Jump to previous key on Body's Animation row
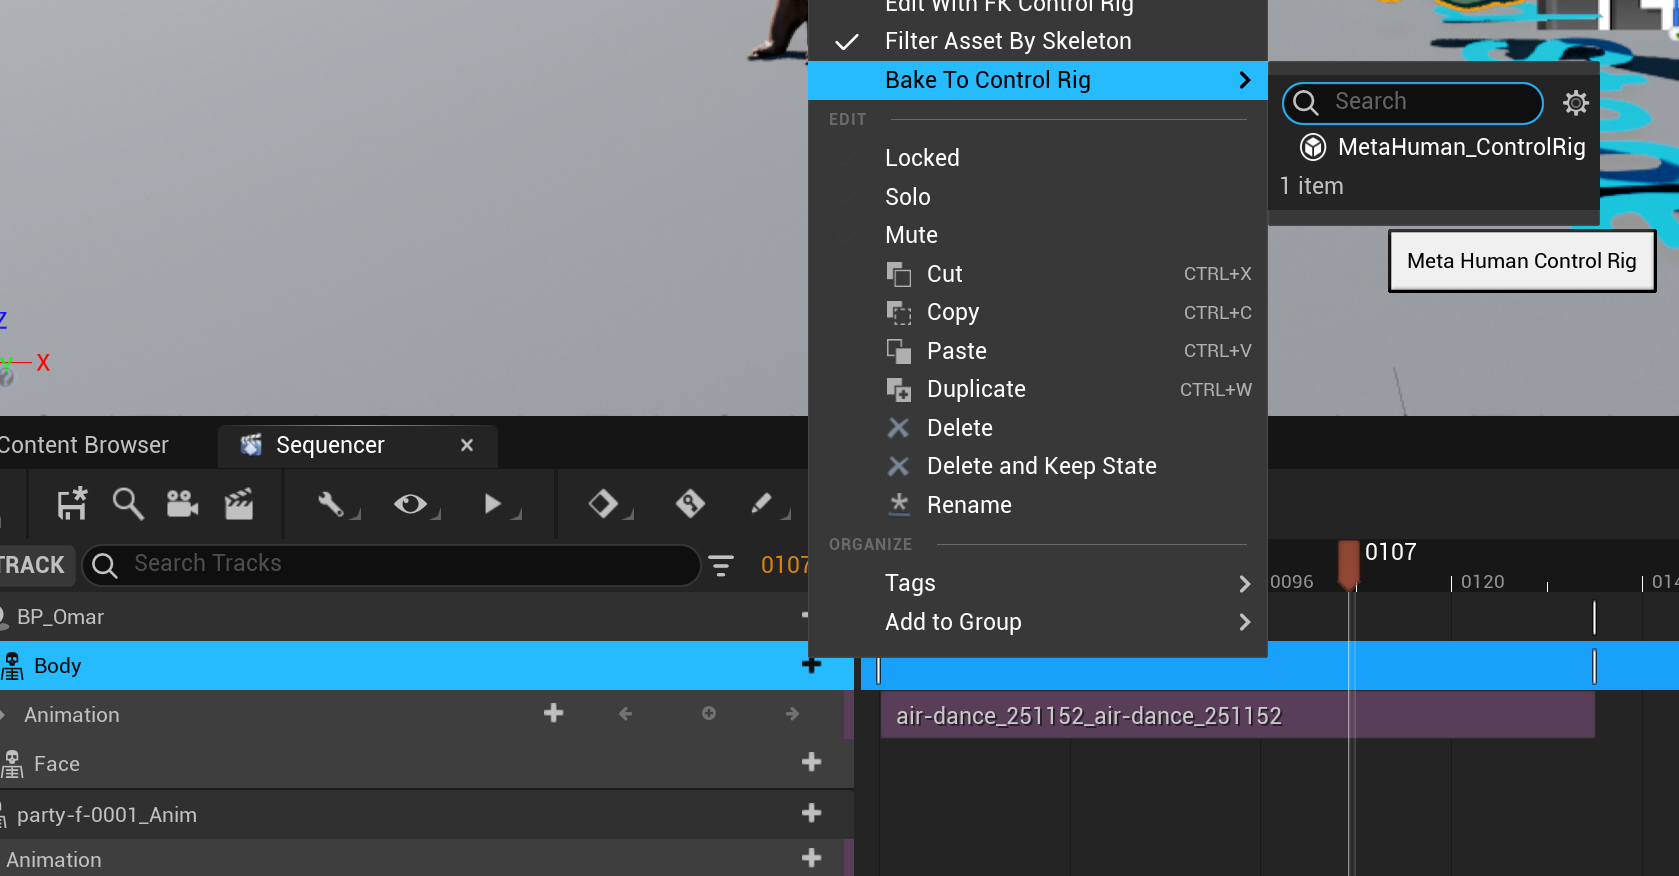The height and width of the screenshot is (876, 1679). (626, 714)
